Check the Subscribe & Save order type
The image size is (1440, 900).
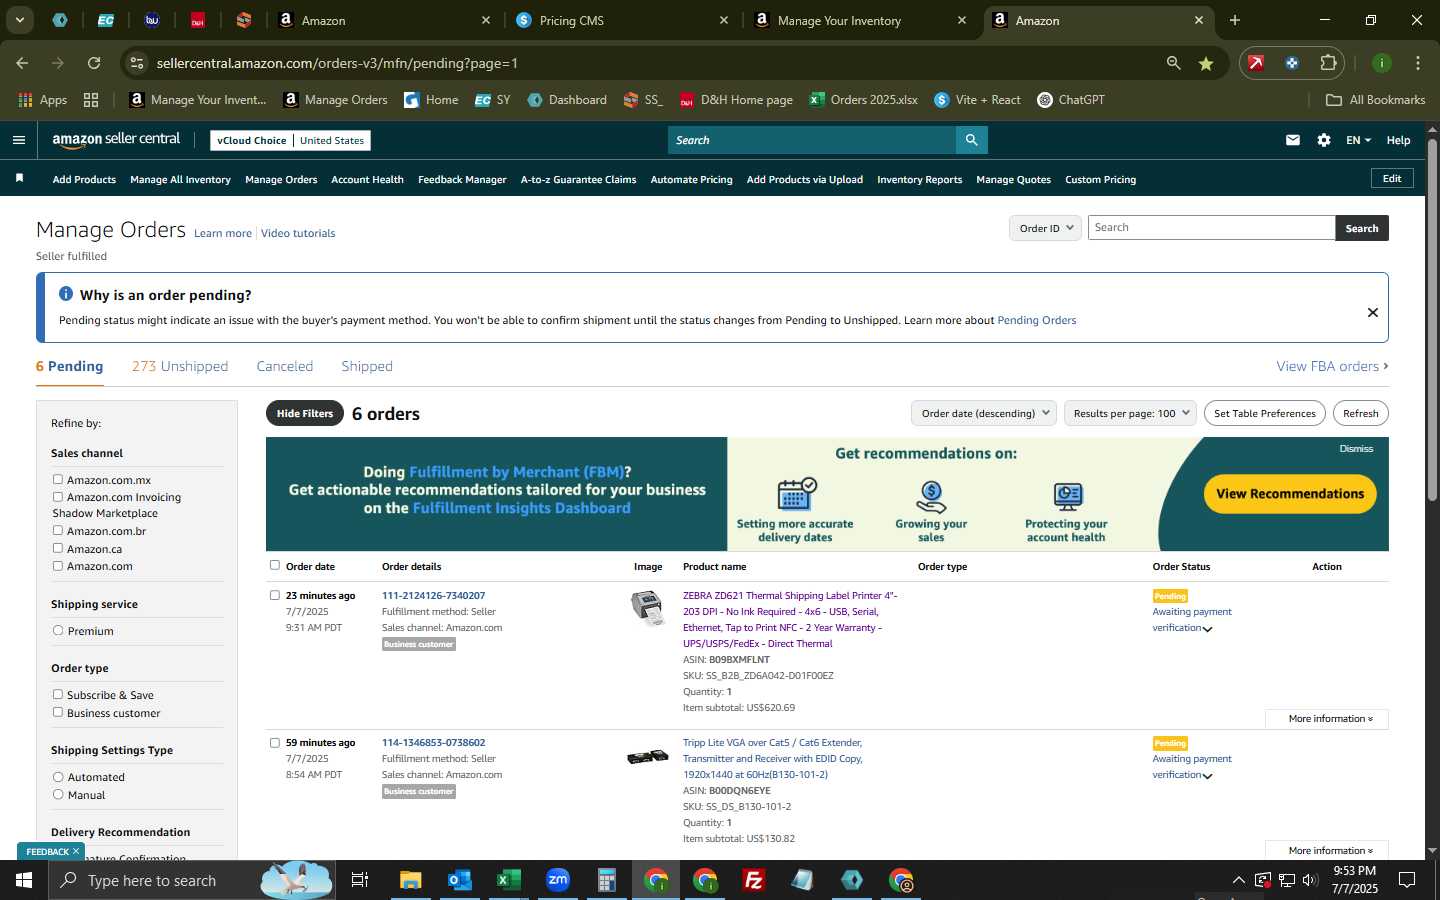tap(58, 694)
